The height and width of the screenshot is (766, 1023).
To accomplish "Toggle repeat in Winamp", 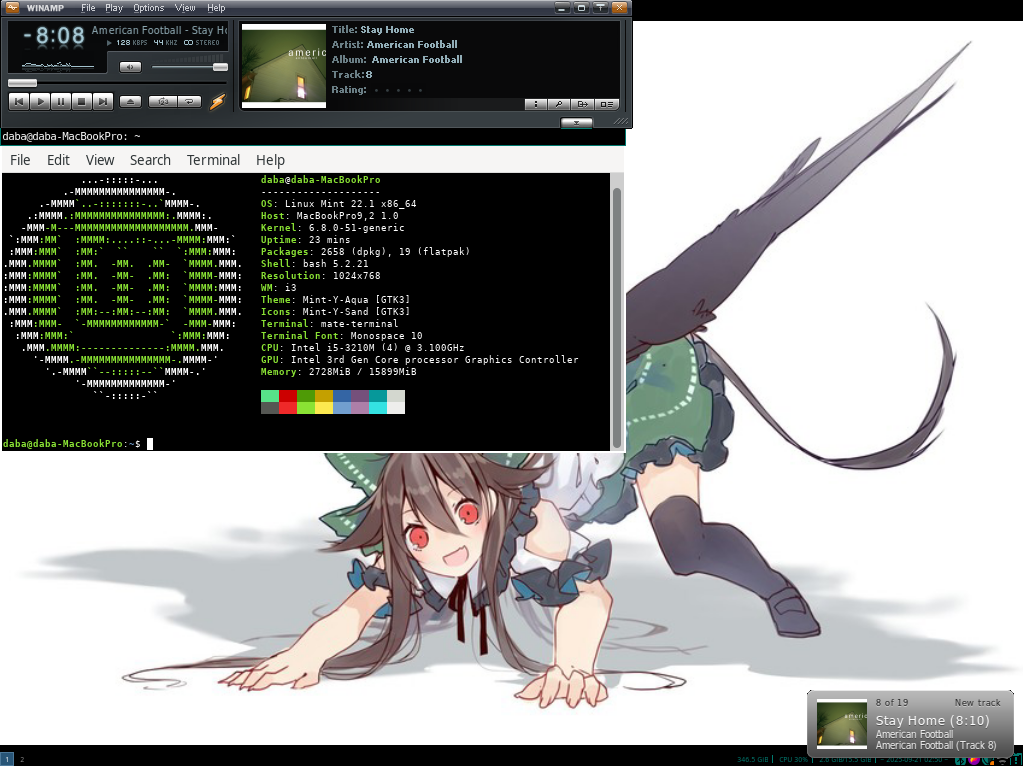I will click(x=189, y=101).
